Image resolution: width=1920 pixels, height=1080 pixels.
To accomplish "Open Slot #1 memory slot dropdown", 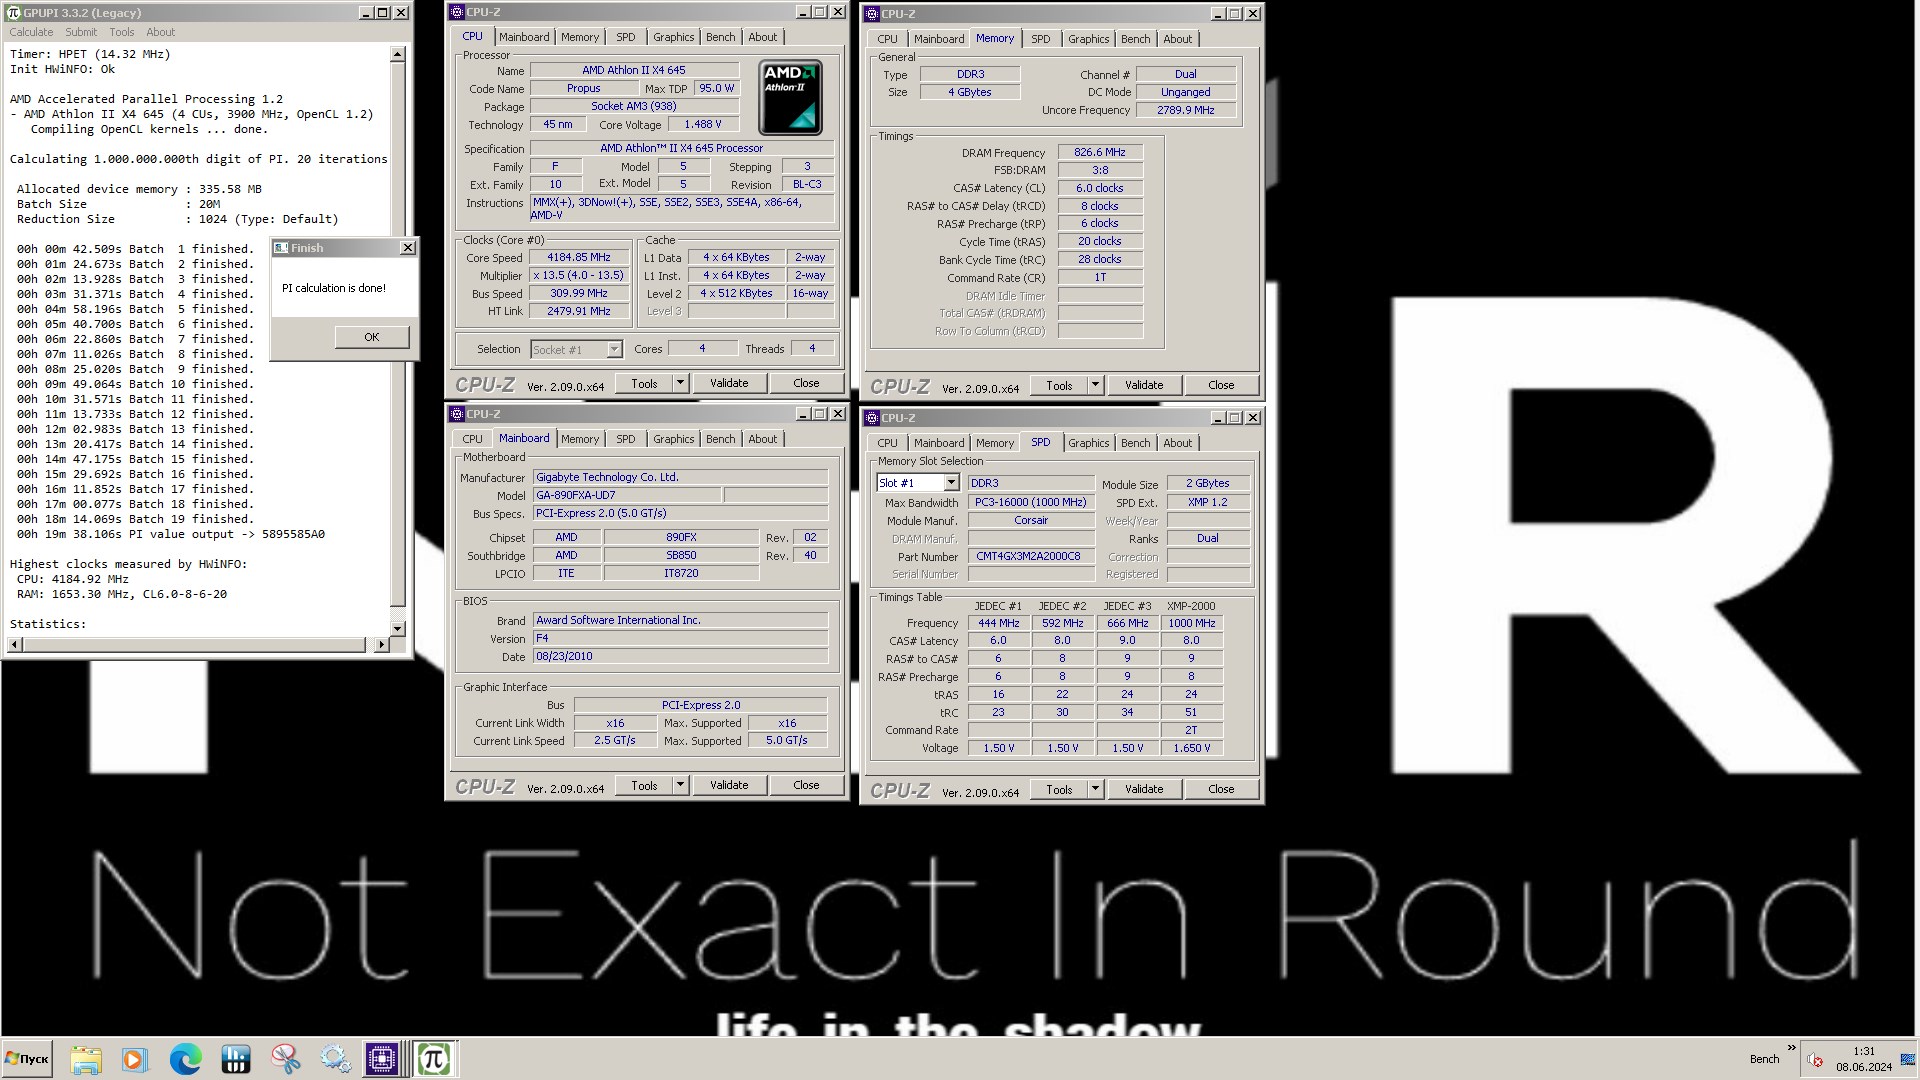I will click(951, 483).
